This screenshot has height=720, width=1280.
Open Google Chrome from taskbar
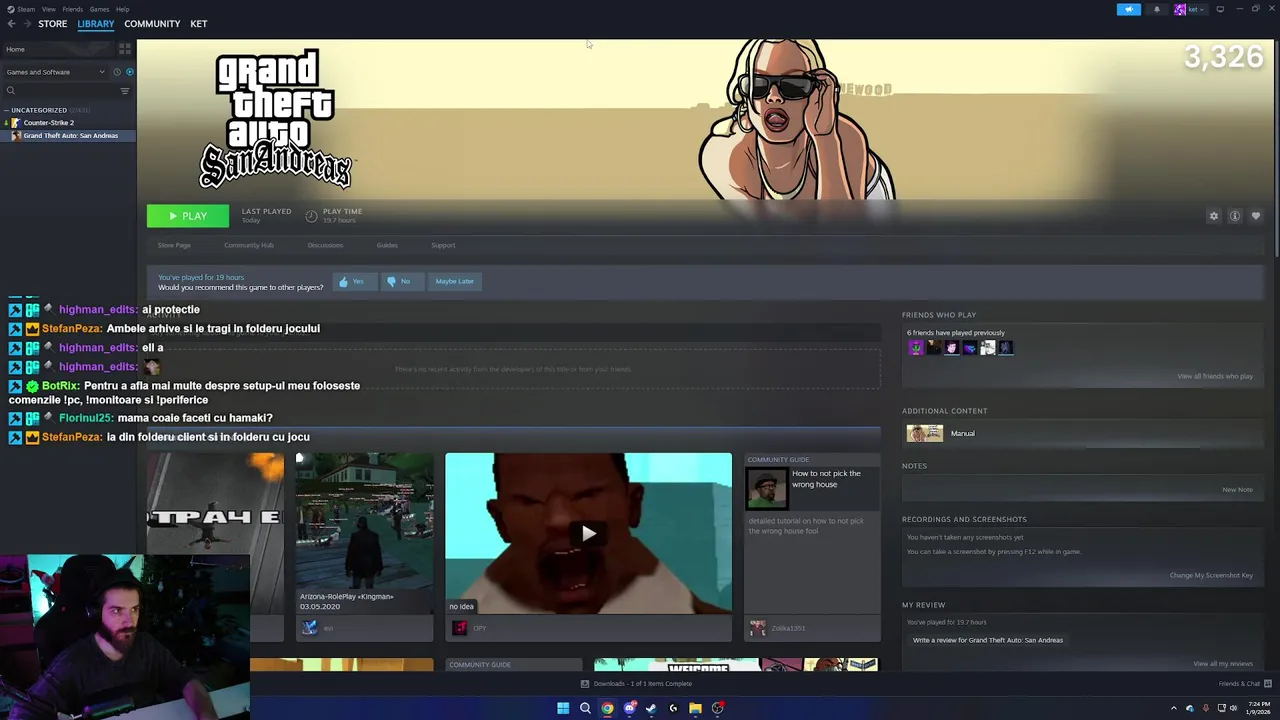coord(607,708)
